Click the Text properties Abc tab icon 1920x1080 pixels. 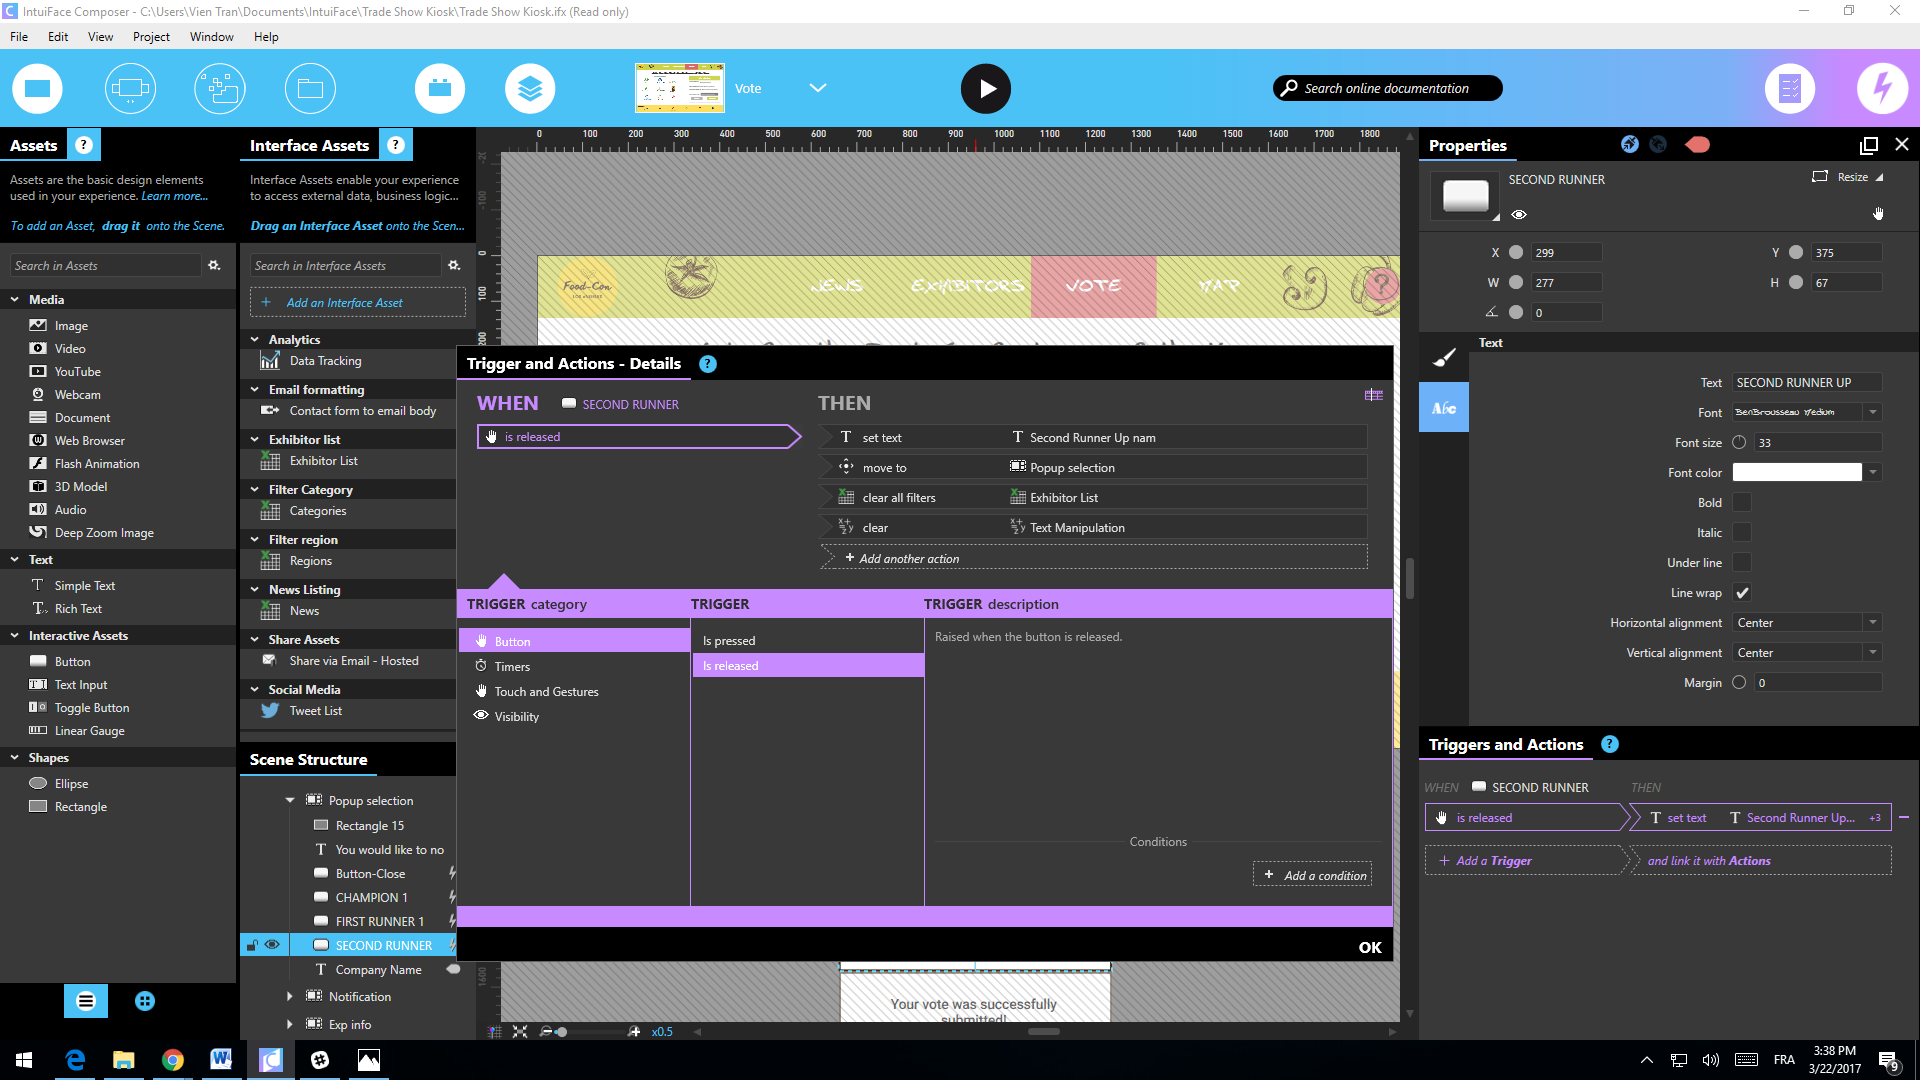point(1443,408)
